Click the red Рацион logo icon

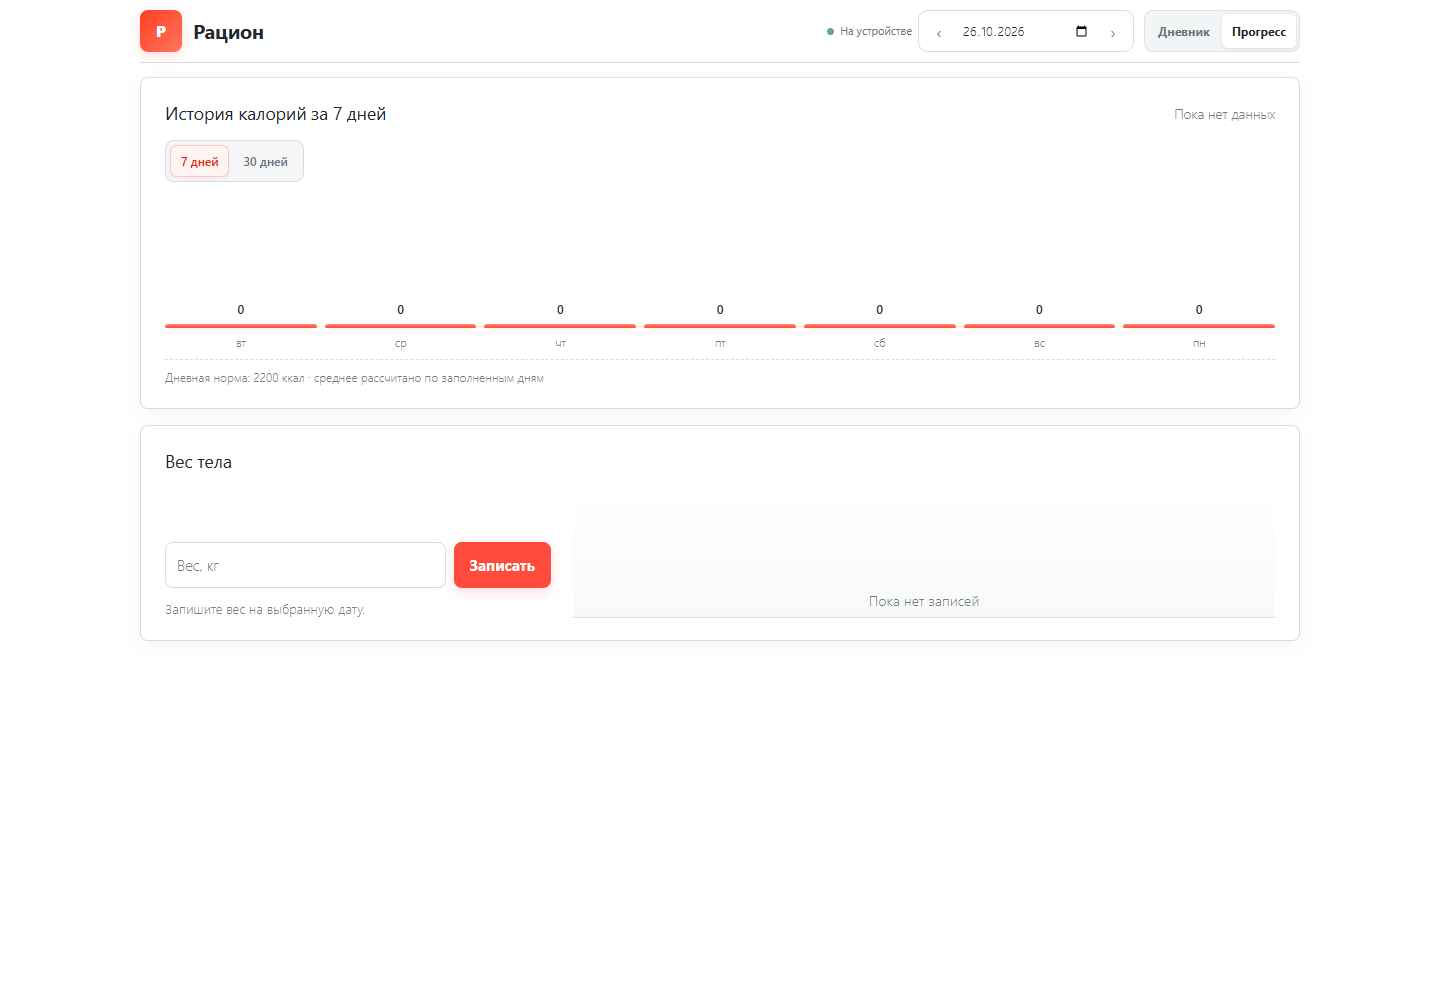tap(161, 31)
